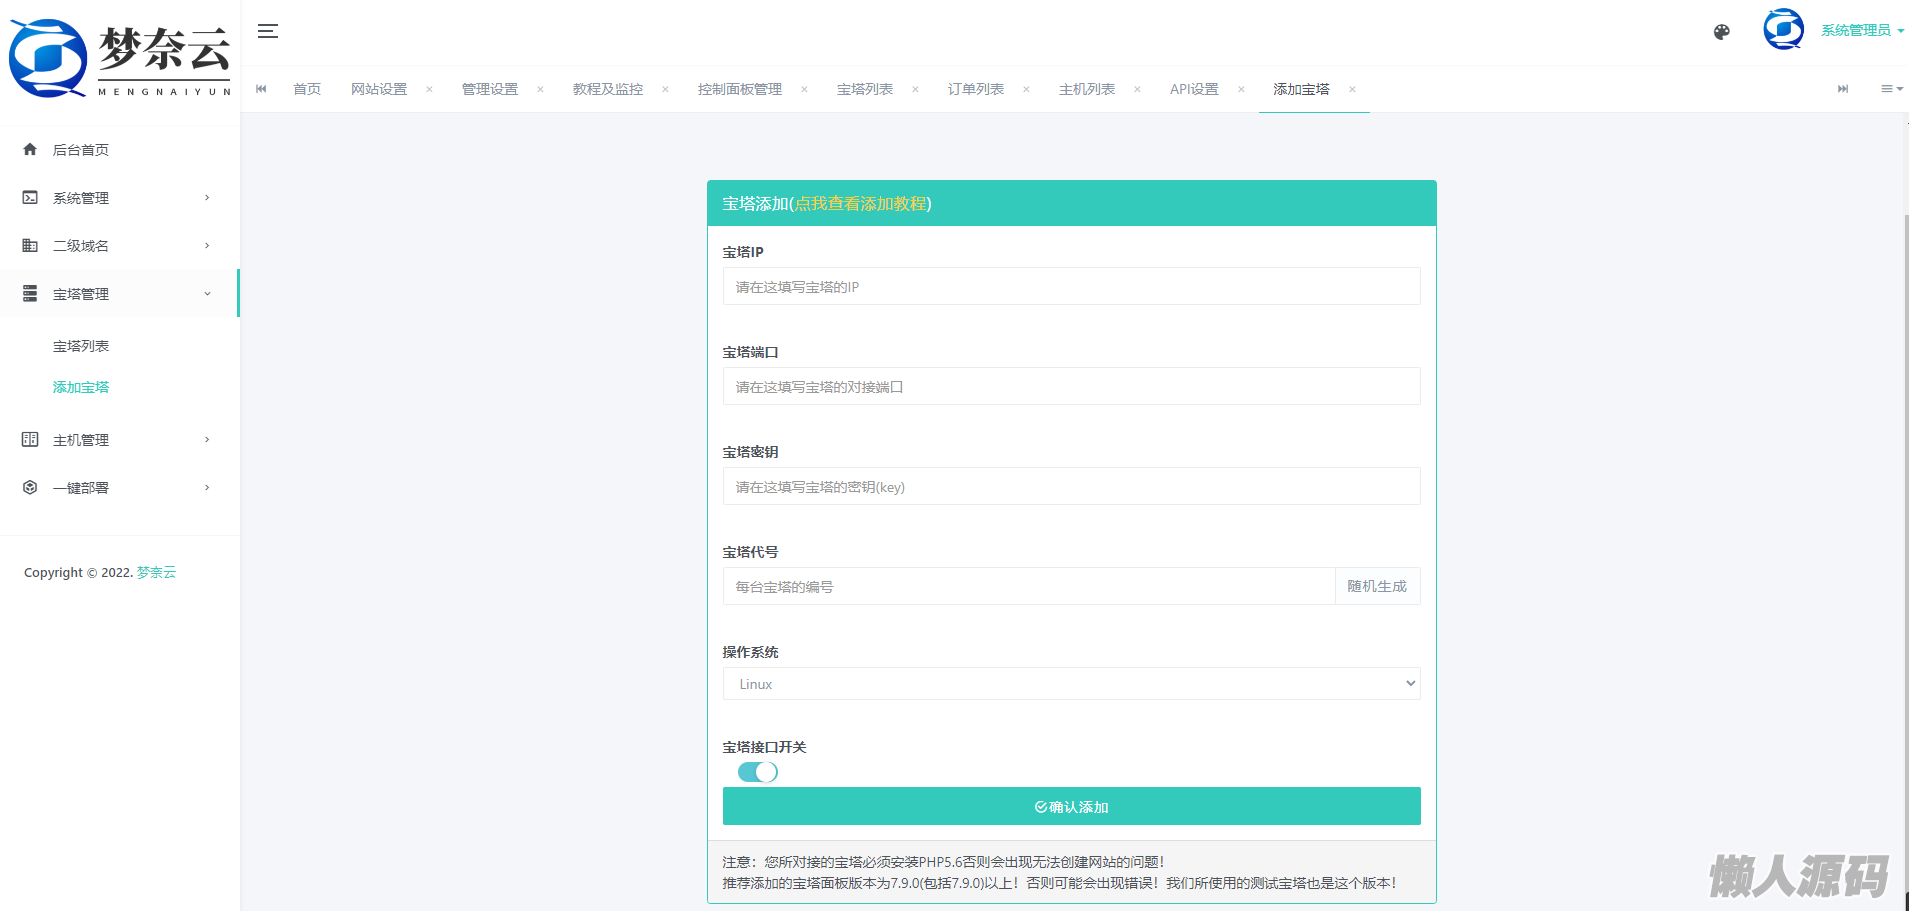
Task: Click the 二级域名 sidebar icon
Action: click(x=30, y=246)
